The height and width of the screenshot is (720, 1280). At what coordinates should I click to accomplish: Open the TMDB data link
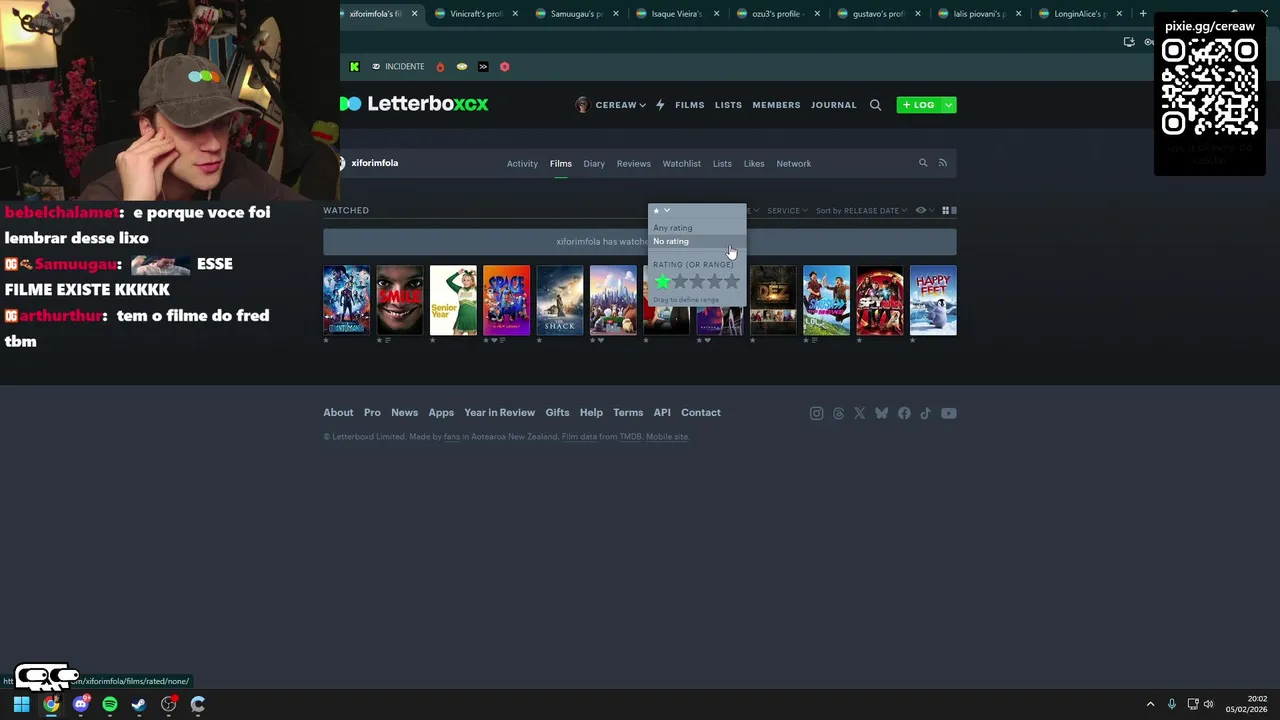(630, 437)
